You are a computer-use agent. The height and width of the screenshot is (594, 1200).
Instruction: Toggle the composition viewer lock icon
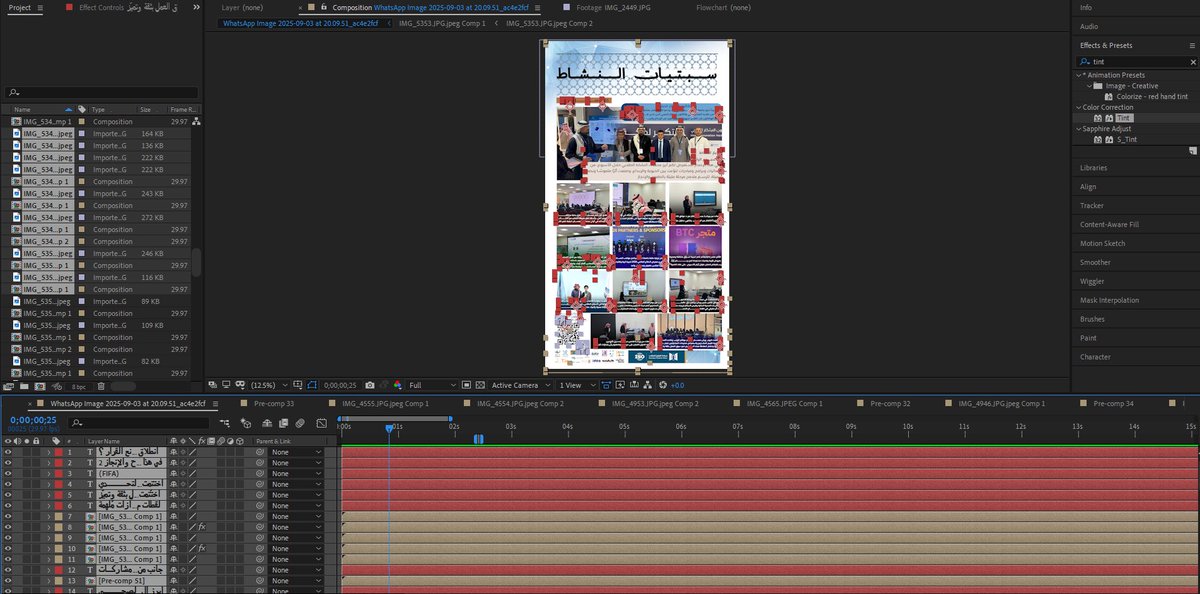pos(324,7)
